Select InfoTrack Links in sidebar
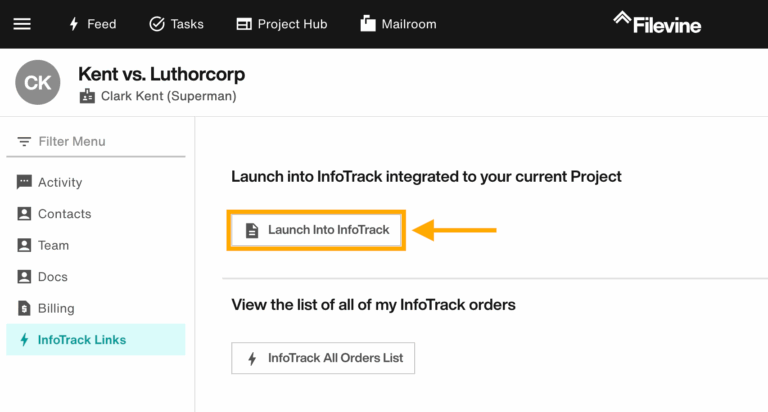 coord(96,339)
